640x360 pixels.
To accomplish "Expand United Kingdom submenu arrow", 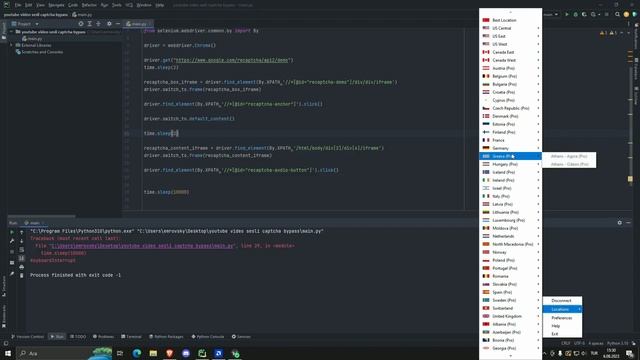I will click(x=538, y=316).
